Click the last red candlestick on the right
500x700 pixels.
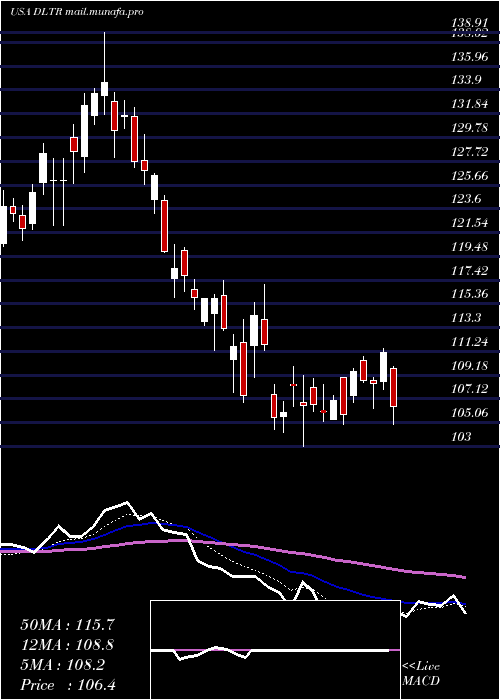[x=394, y=395]
